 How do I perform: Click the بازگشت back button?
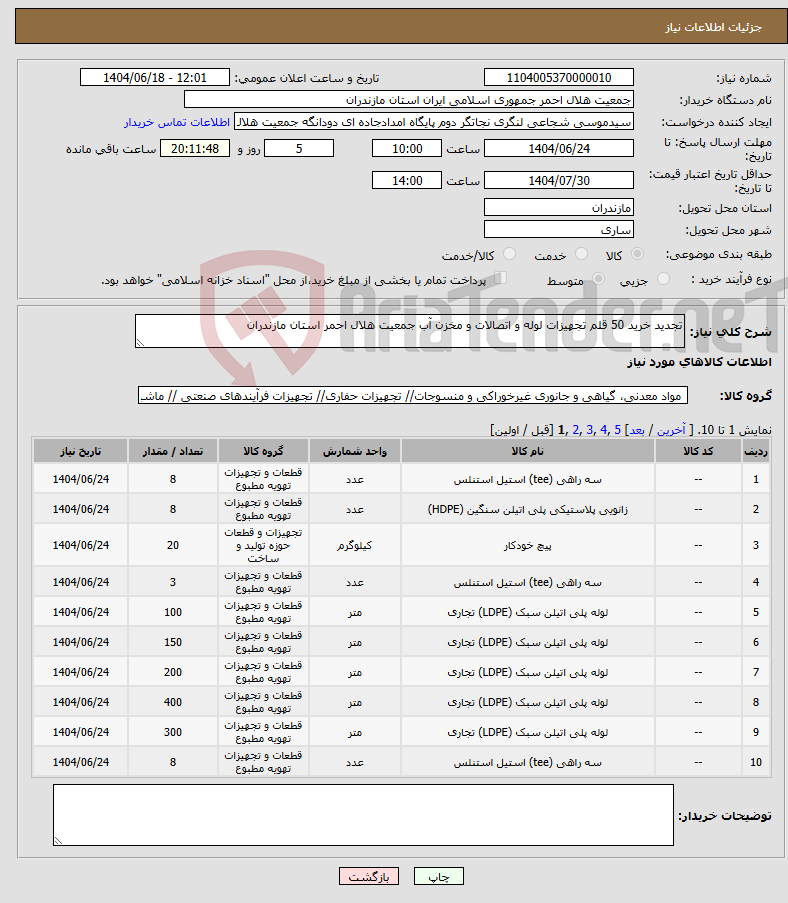pos(369,877)
